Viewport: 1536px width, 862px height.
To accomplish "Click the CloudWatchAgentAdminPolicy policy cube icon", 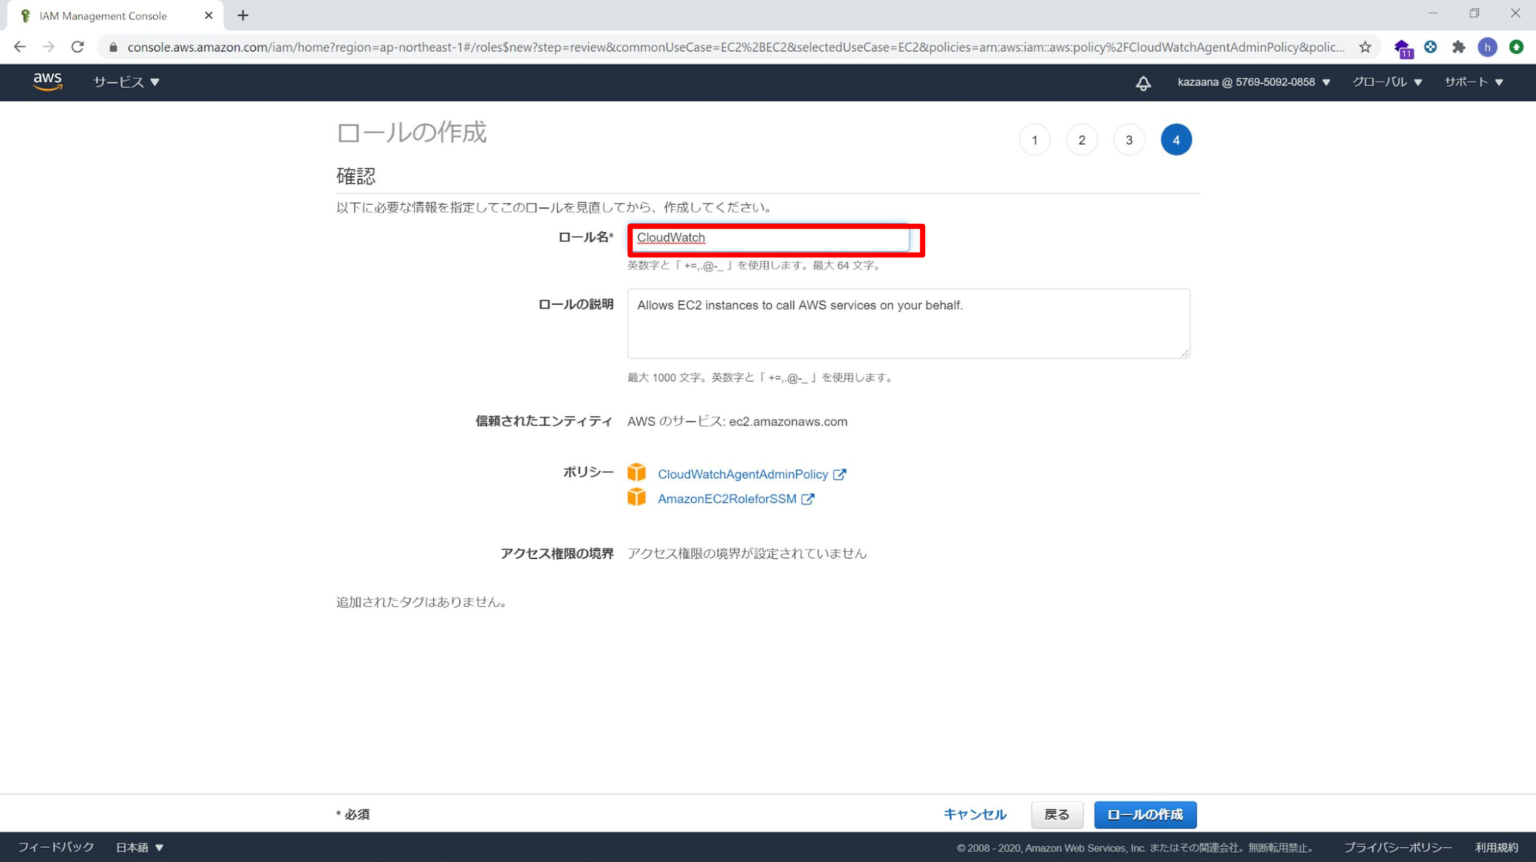I will [x=637, y=473].
